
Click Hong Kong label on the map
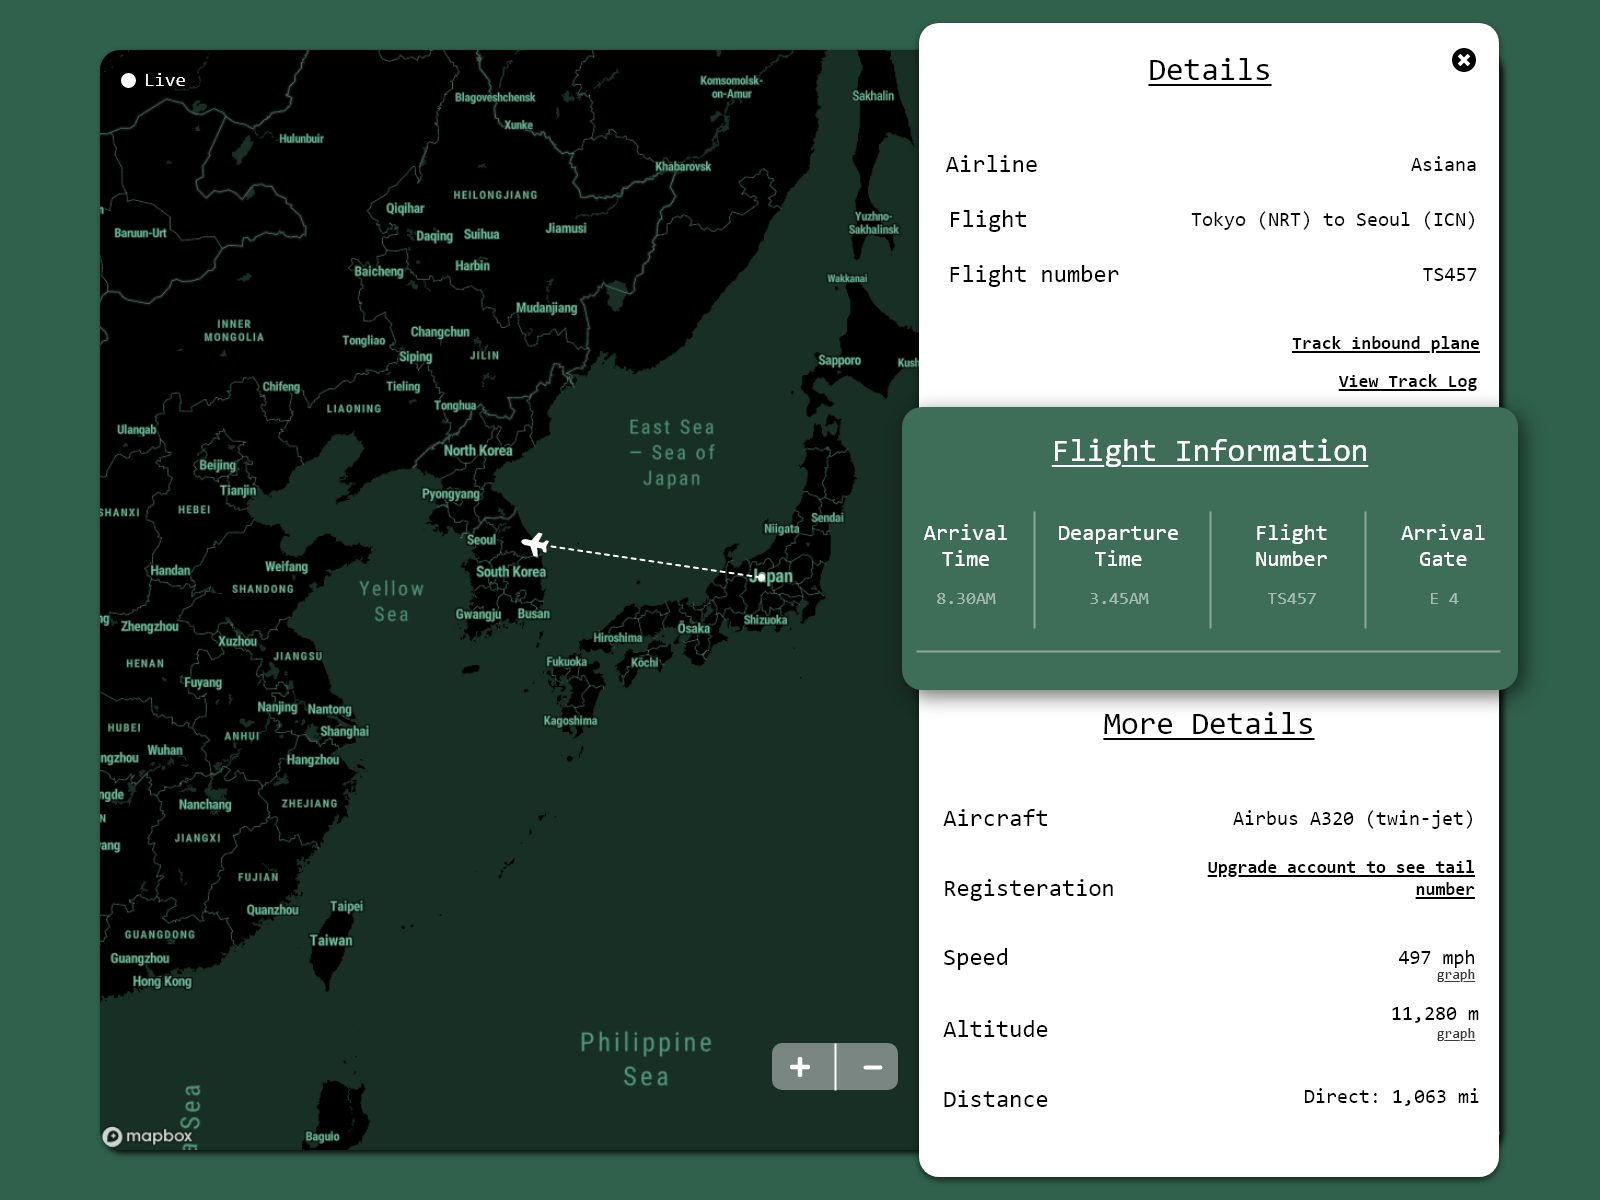click(162, 981)
